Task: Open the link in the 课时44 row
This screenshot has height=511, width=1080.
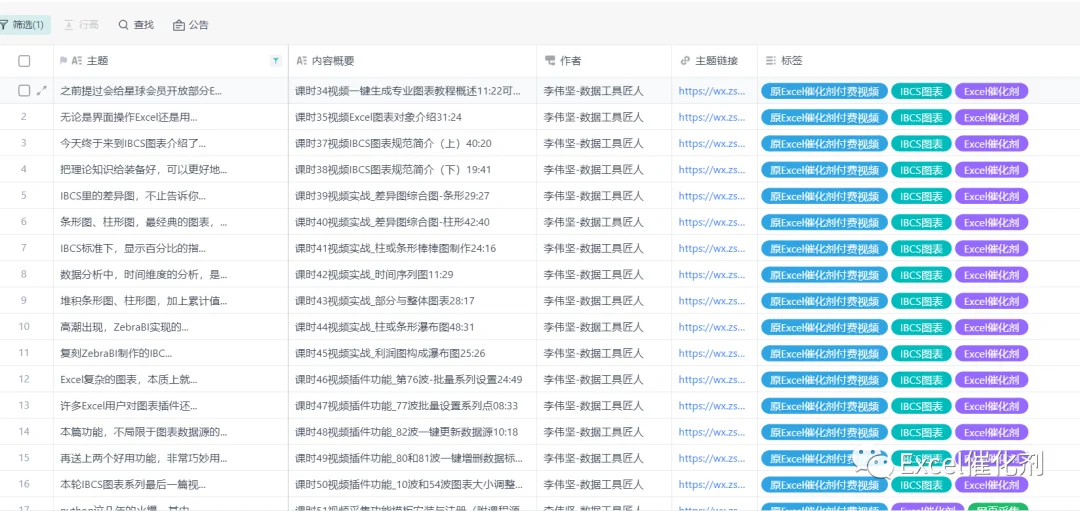Action: point(712,326)
